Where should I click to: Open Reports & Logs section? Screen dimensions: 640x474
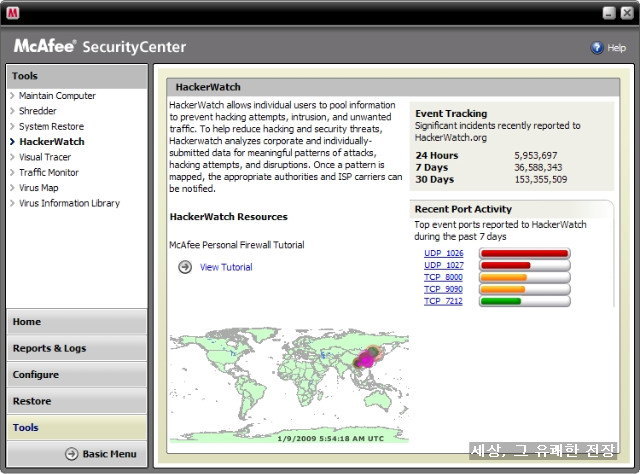click(77, 348)
